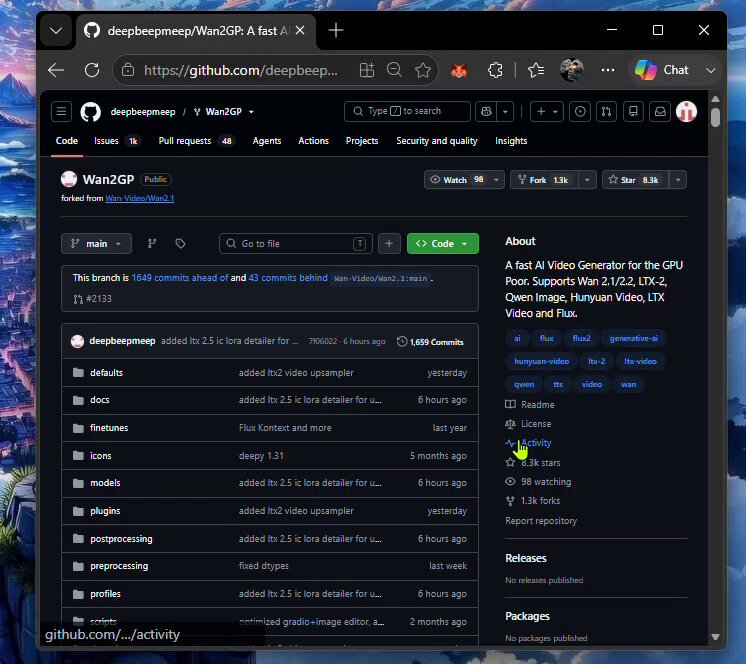View tags with the tag icon

[180, 244]
